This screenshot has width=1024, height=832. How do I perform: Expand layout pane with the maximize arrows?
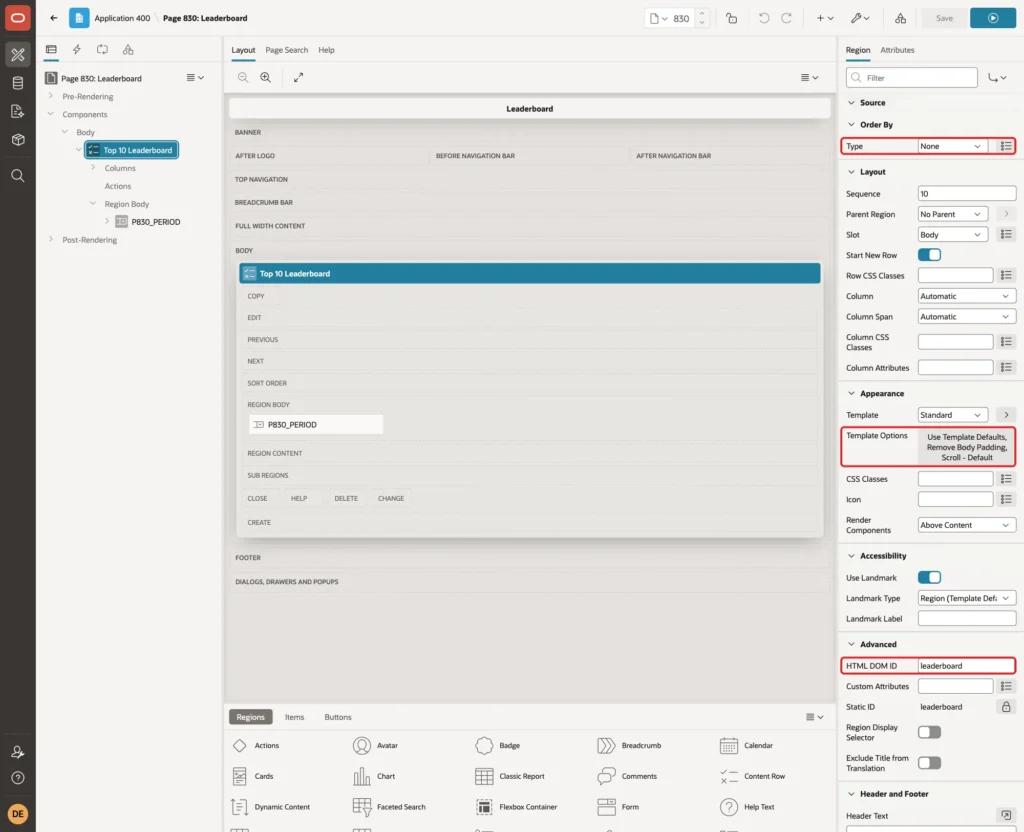pyautogui.click(x=298, y=77)
